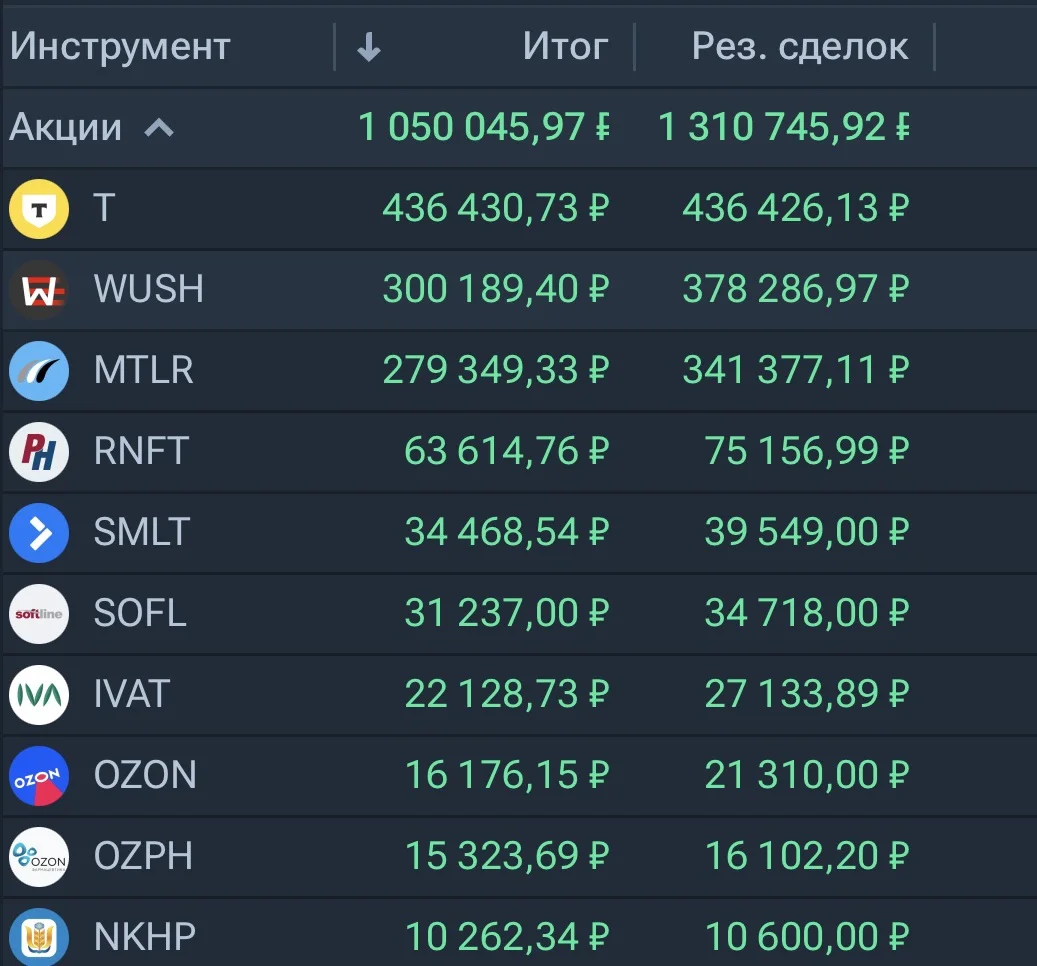
Task: Click SMLT trades result 39 549,00 ₽
Action: [x=807, y=532]
